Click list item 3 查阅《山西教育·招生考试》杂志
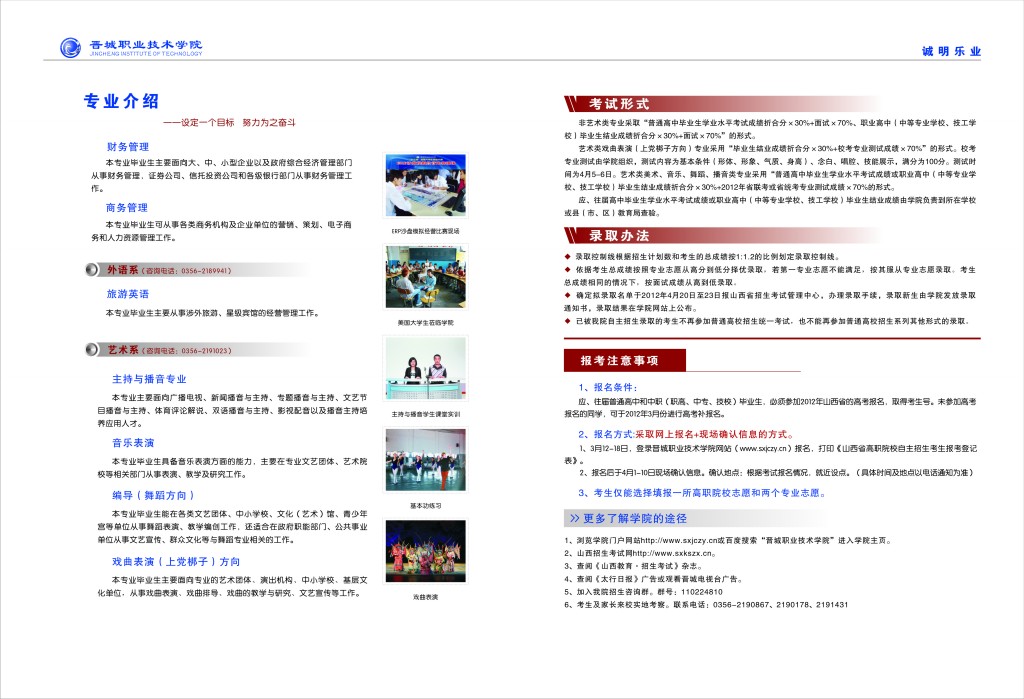Screen dimensions: 1024x699 pyautogui.click(x=633, y=566)
